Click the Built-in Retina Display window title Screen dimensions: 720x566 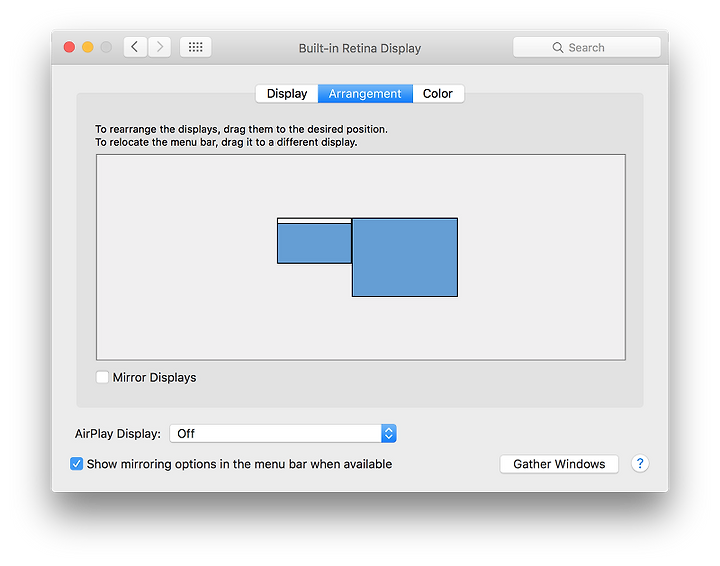[x=360, y=48]
